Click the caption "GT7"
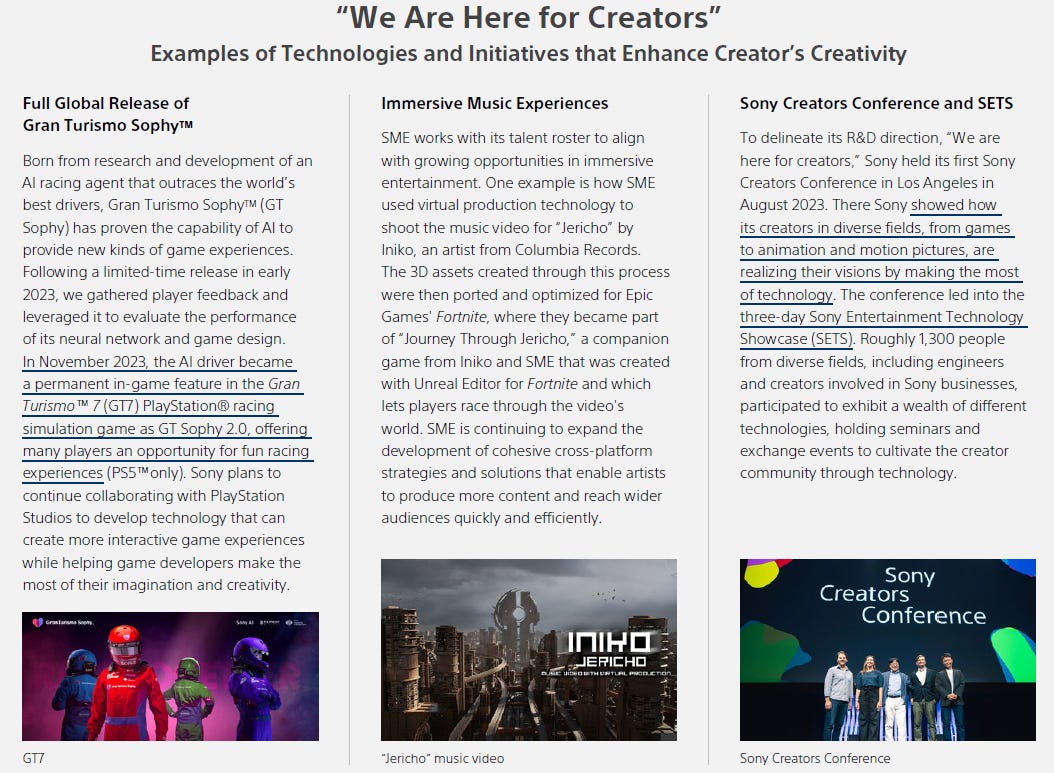Viewport: 1054px width, 773px height. coord(34,758)
